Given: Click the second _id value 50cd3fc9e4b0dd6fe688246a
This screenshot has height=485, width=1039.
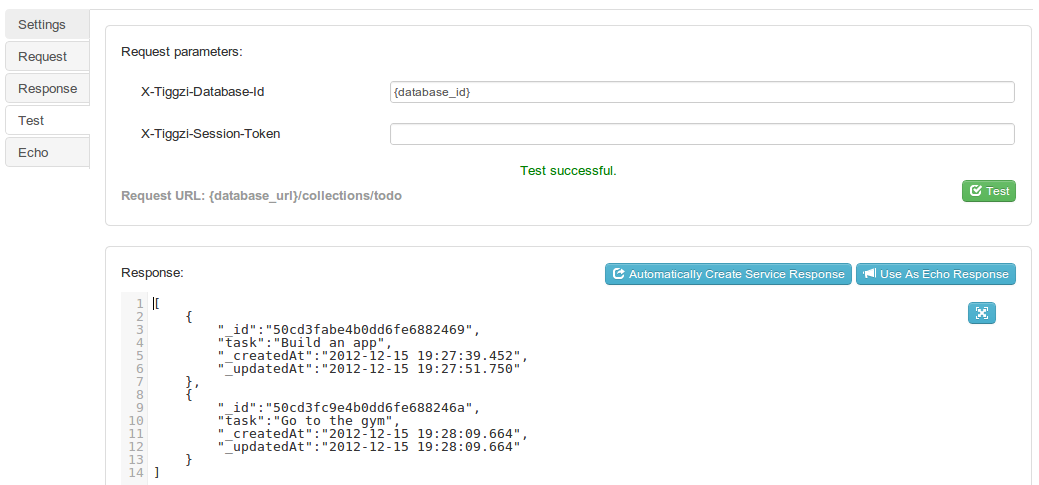Looking at the screenshot, I should [x=370, y=407].
